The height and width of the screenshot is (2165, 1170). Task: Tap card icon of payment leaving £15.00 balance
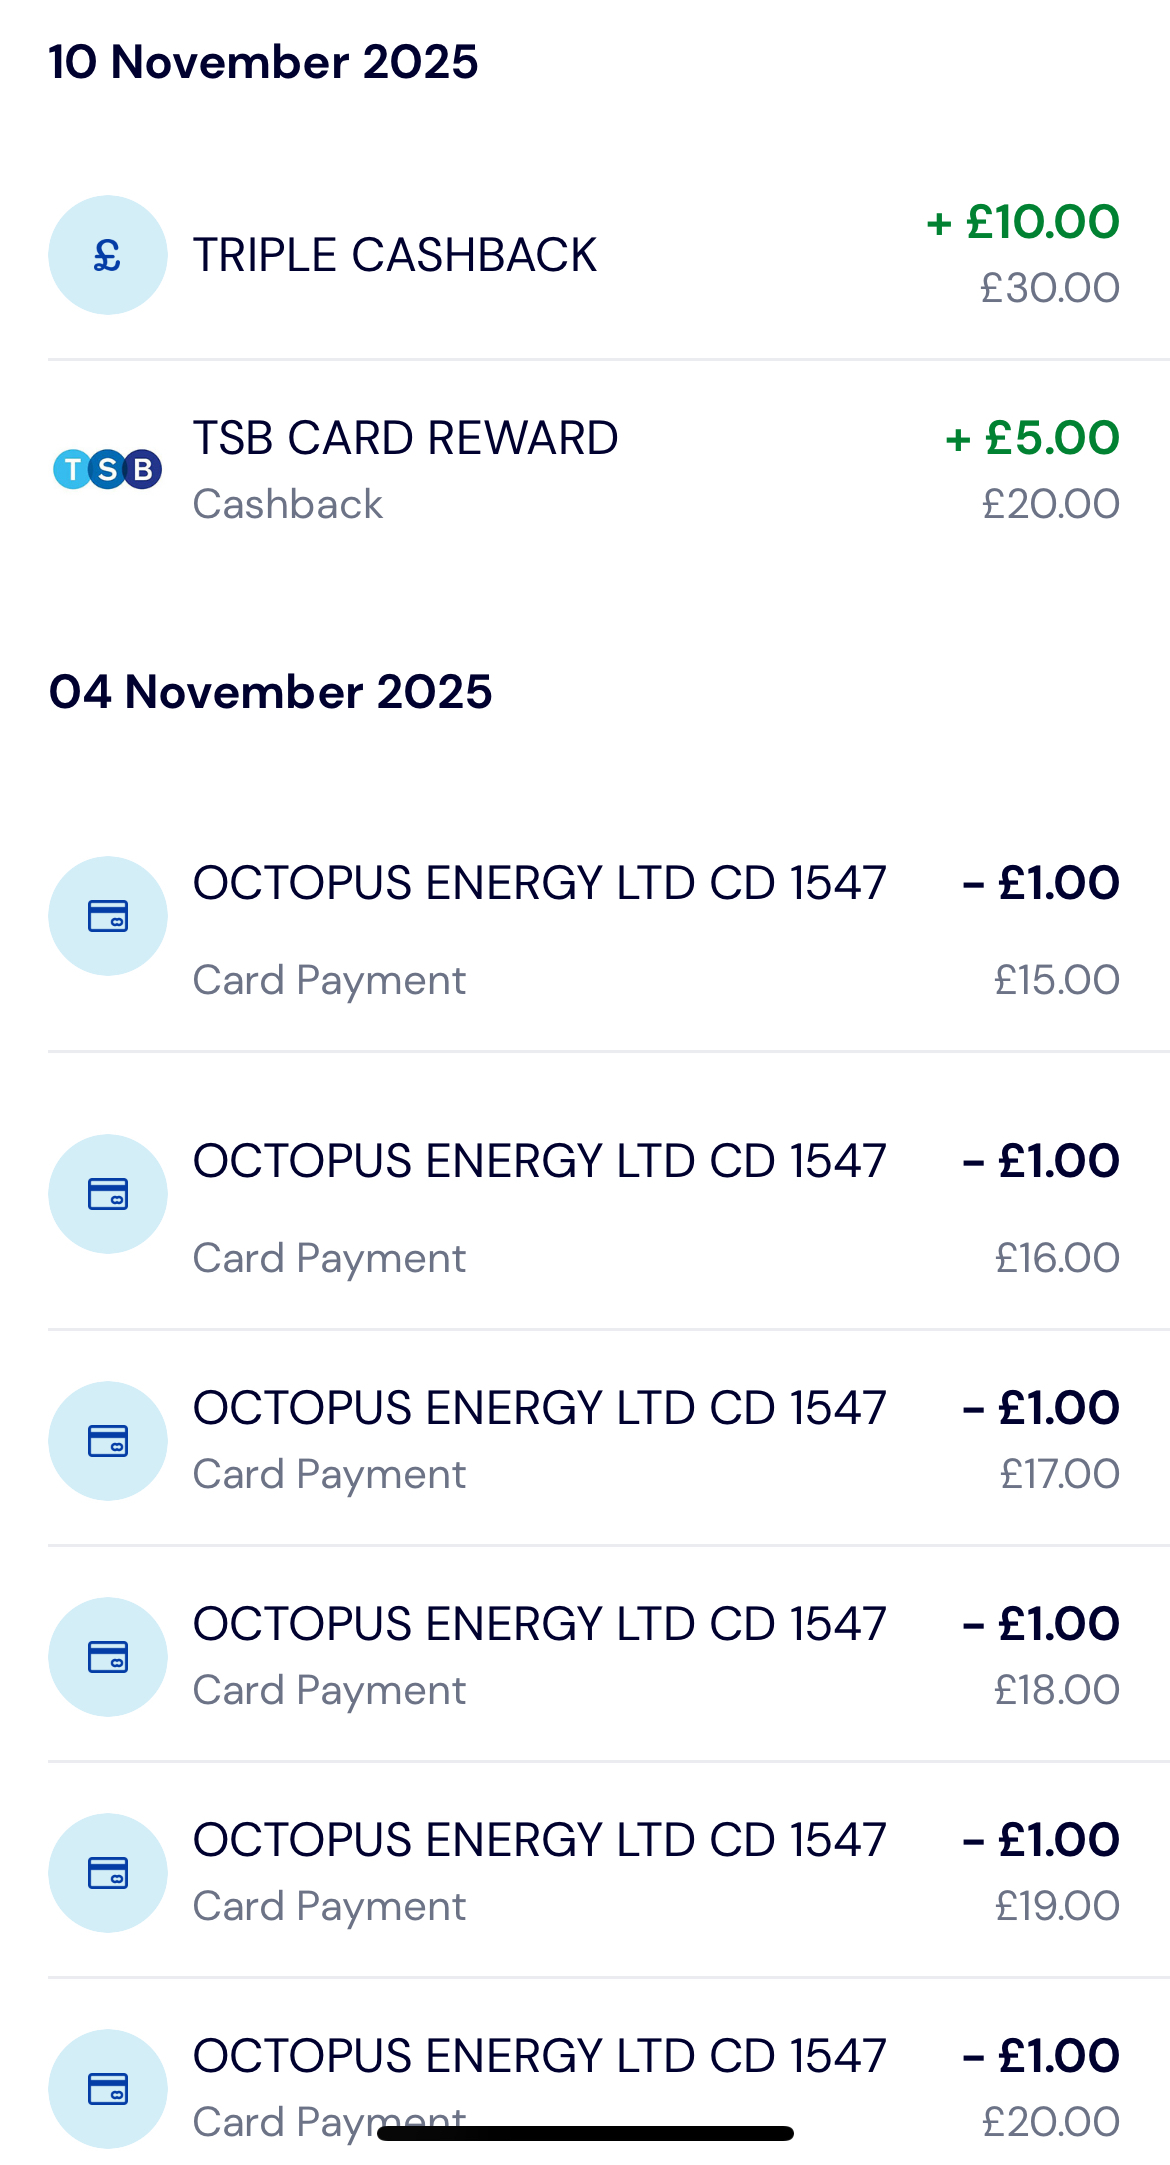click(107, 916)
